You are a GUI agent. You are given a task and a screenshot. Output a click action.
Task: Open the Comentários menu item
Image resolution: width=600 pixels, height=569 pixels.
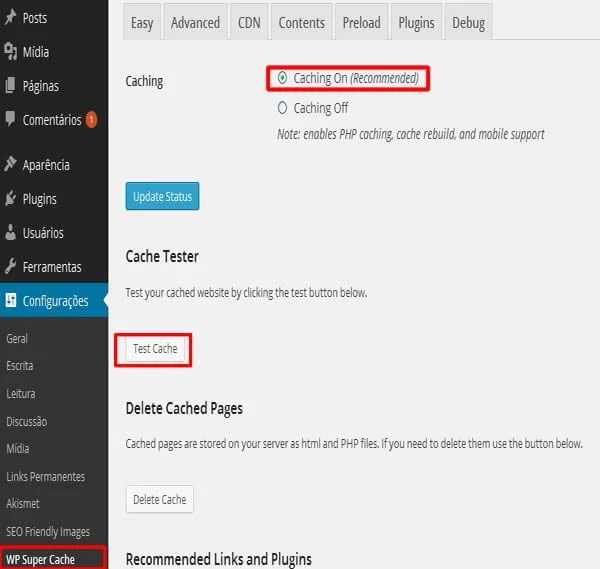[54, 120]
